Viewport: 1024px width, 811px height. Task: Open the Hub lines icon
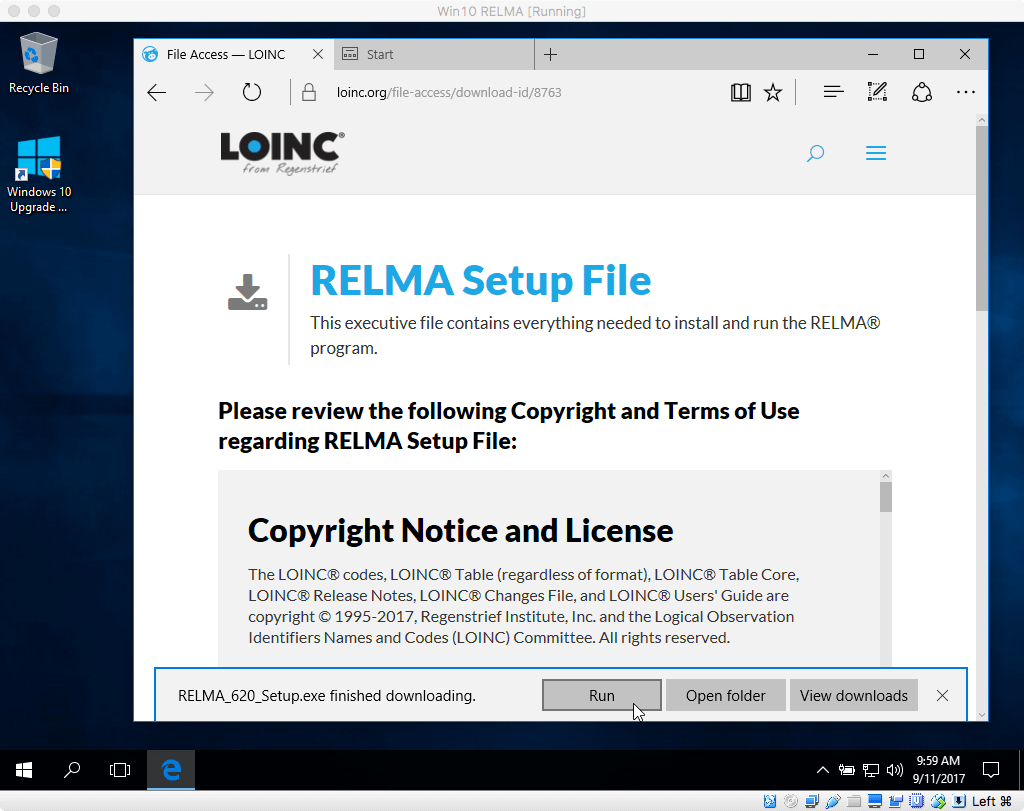(833, 92)
